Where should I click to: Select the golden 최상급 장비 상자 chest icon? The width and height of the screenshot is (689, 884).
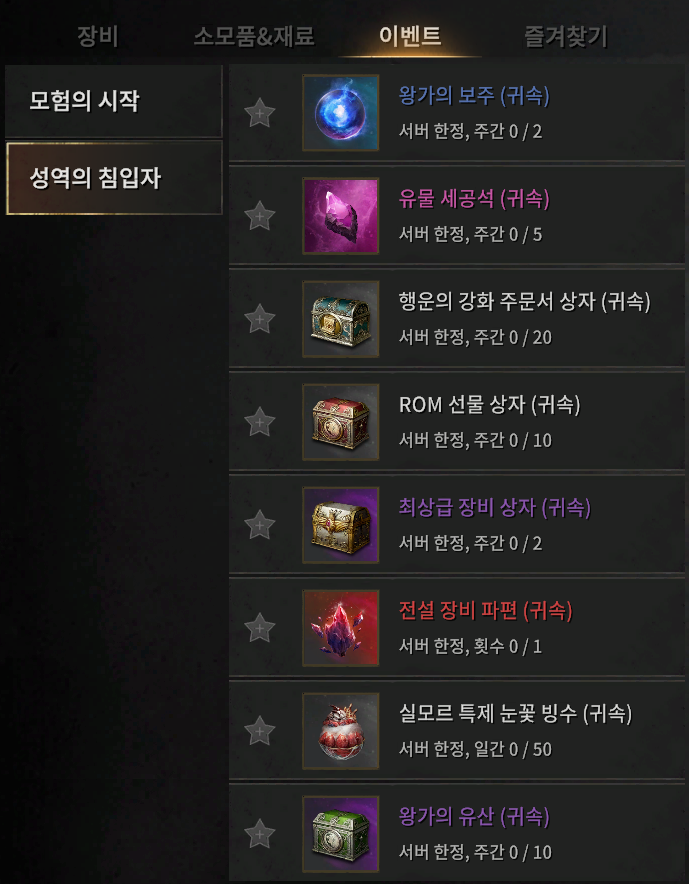click(341, 525)
